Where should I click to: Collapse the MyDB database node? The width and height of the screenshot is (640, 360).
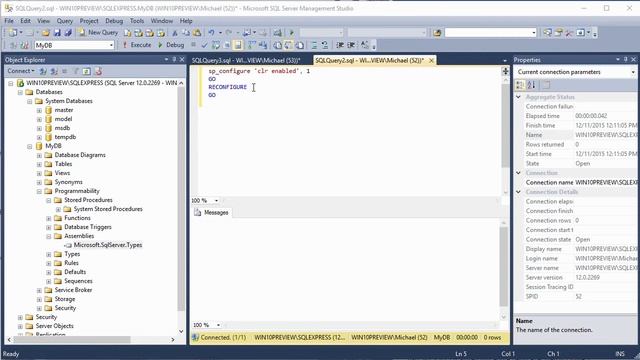coord(30,146)
